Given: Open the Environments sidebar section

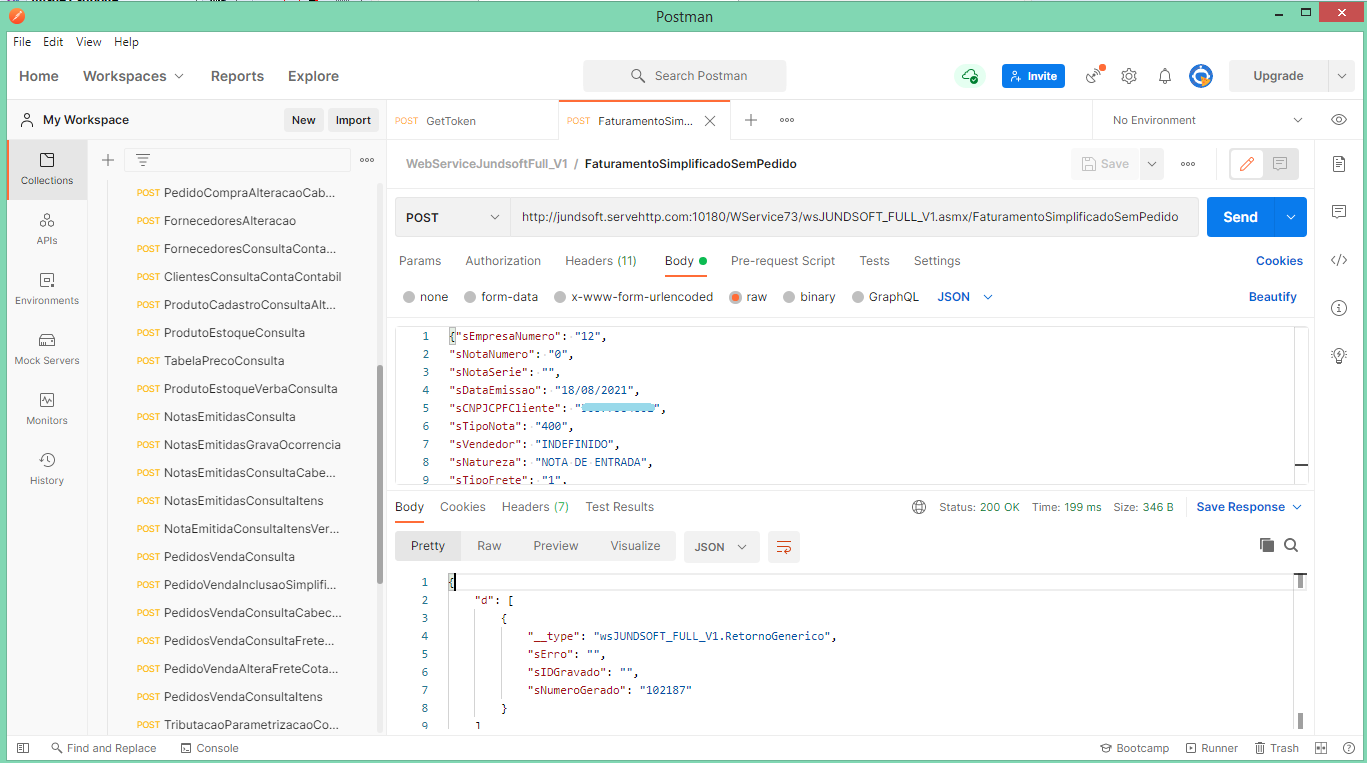Looking at the screenshot, I should pos(46,288).
